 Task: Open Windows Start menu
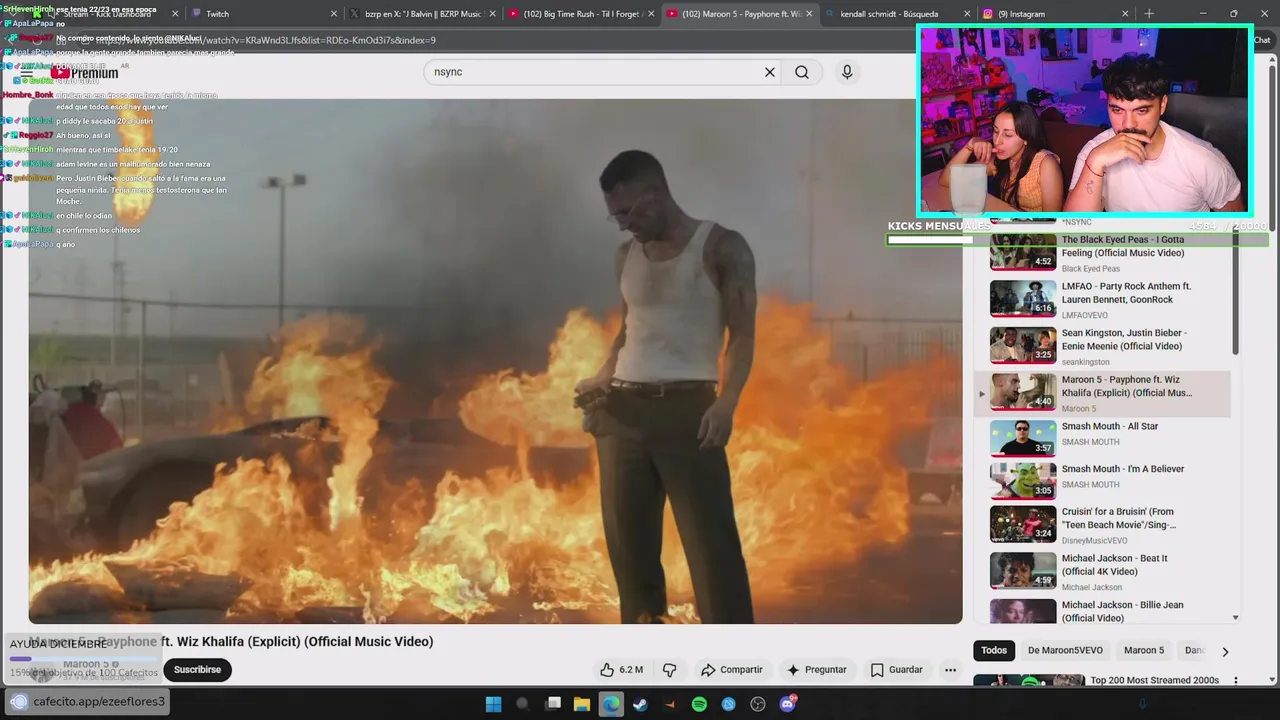pyautogui.click(x=493, y=704)
